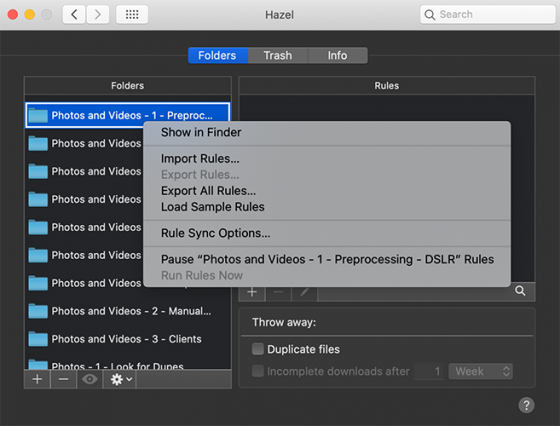Image resolution: width=560 pixels, height=426 pixels.
Task: Choose Export All Rules… menu item
Action: coord(327,191)
